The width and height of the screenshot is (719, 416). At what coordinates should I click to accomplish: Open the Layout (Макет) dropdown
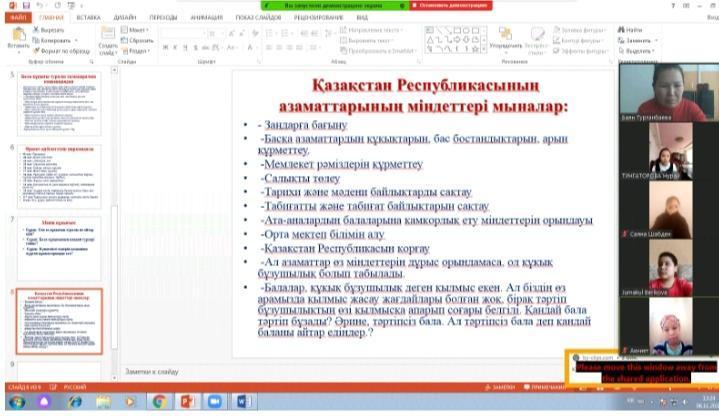135,30
